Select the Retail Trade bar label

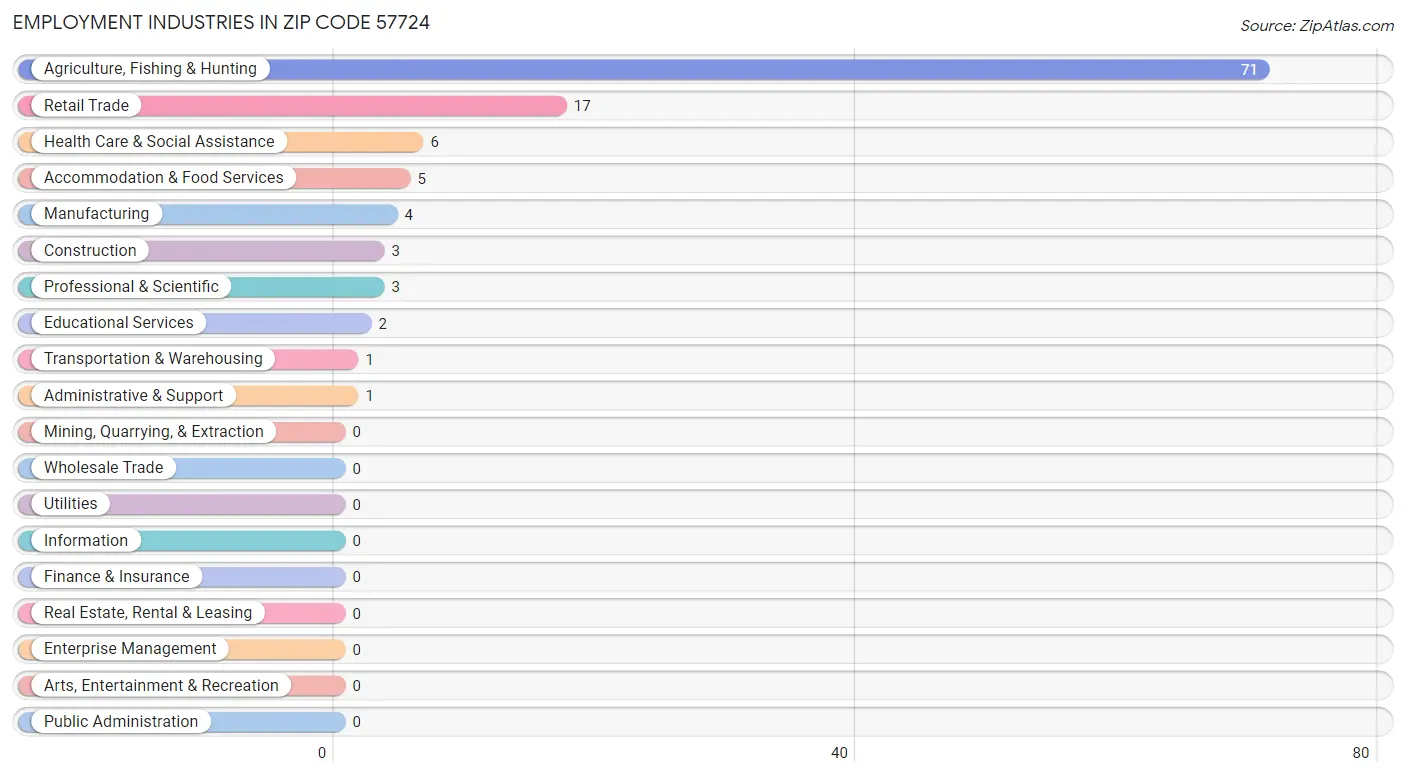pyautogui.click(x=86, y=105)
